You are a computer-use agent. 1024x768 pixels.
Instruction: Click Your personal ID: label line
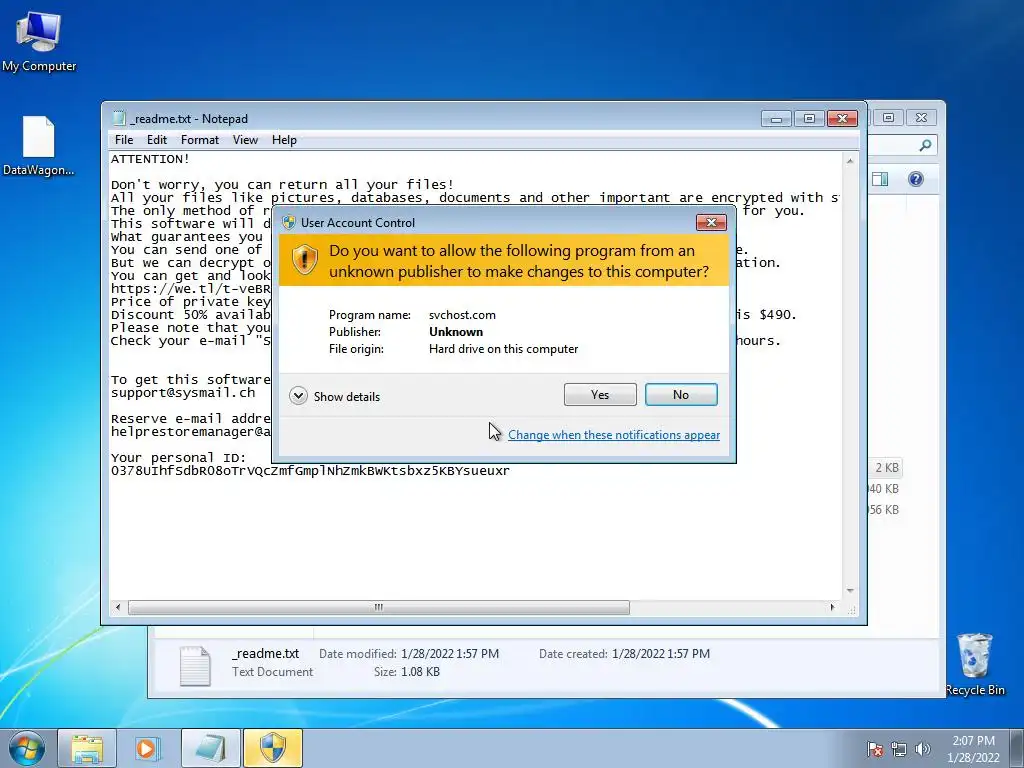tap(178, 458)
